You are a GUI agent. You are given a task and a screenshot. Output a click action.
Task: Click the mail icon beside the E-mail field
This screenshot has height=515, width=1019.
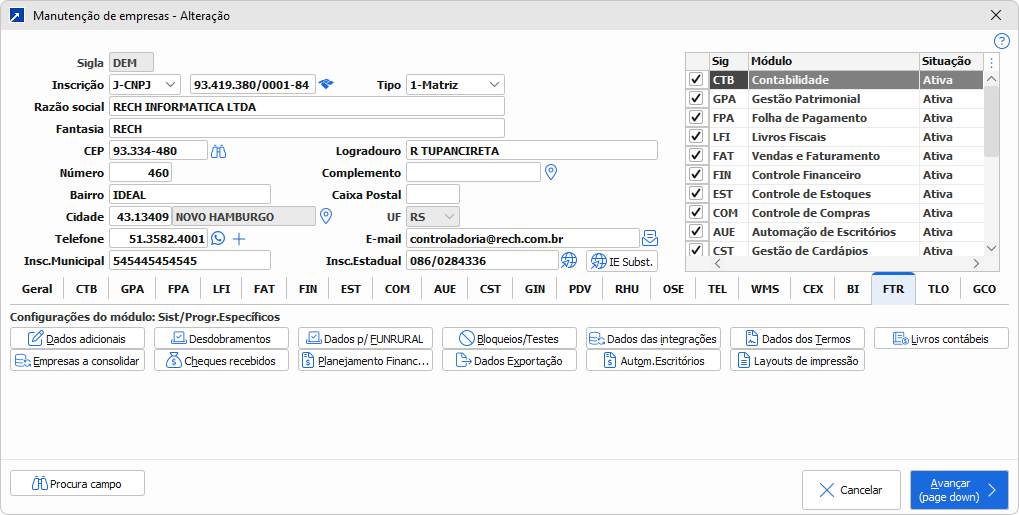point(650,238)
